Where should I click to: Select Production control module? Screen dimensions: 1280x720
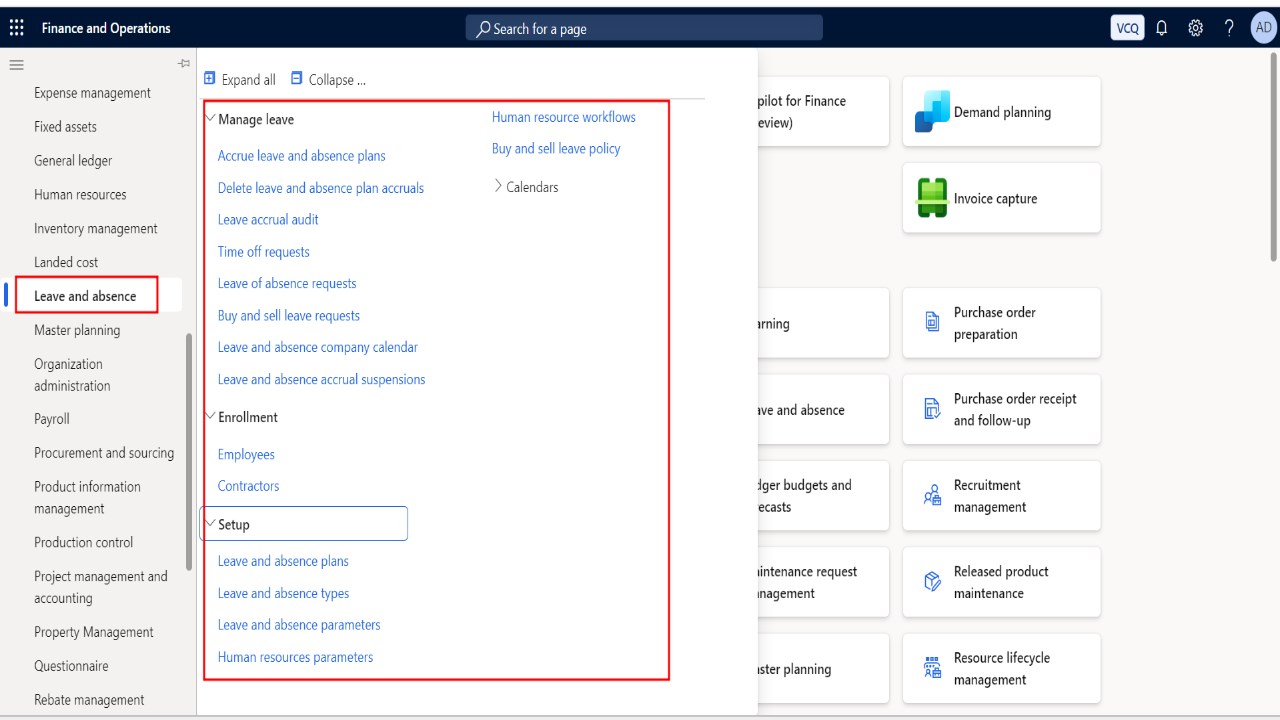click(x=83, y=542)
